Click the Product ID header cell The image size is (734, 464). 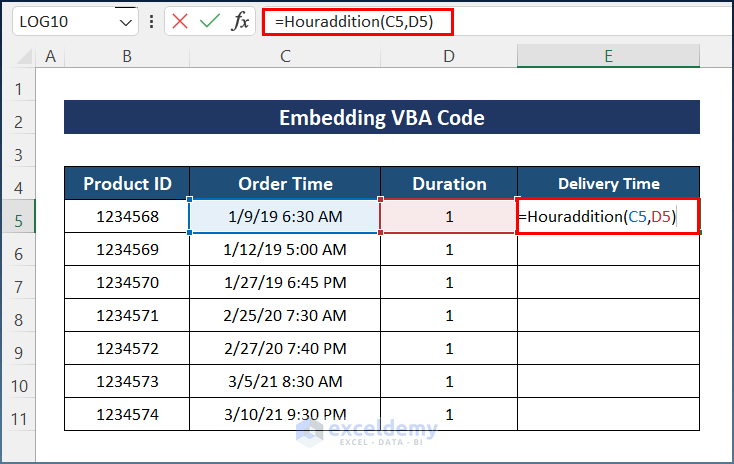127,184
